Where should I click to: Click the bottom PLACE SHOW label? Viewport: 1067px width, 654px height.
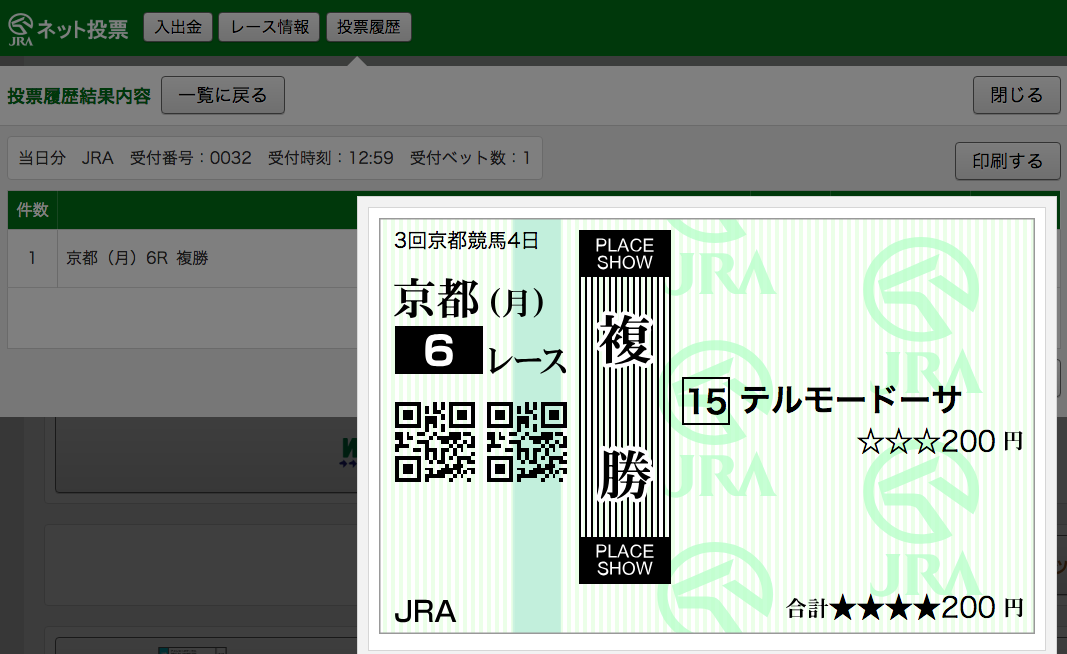pyautogui.click(x=625, y=560)
